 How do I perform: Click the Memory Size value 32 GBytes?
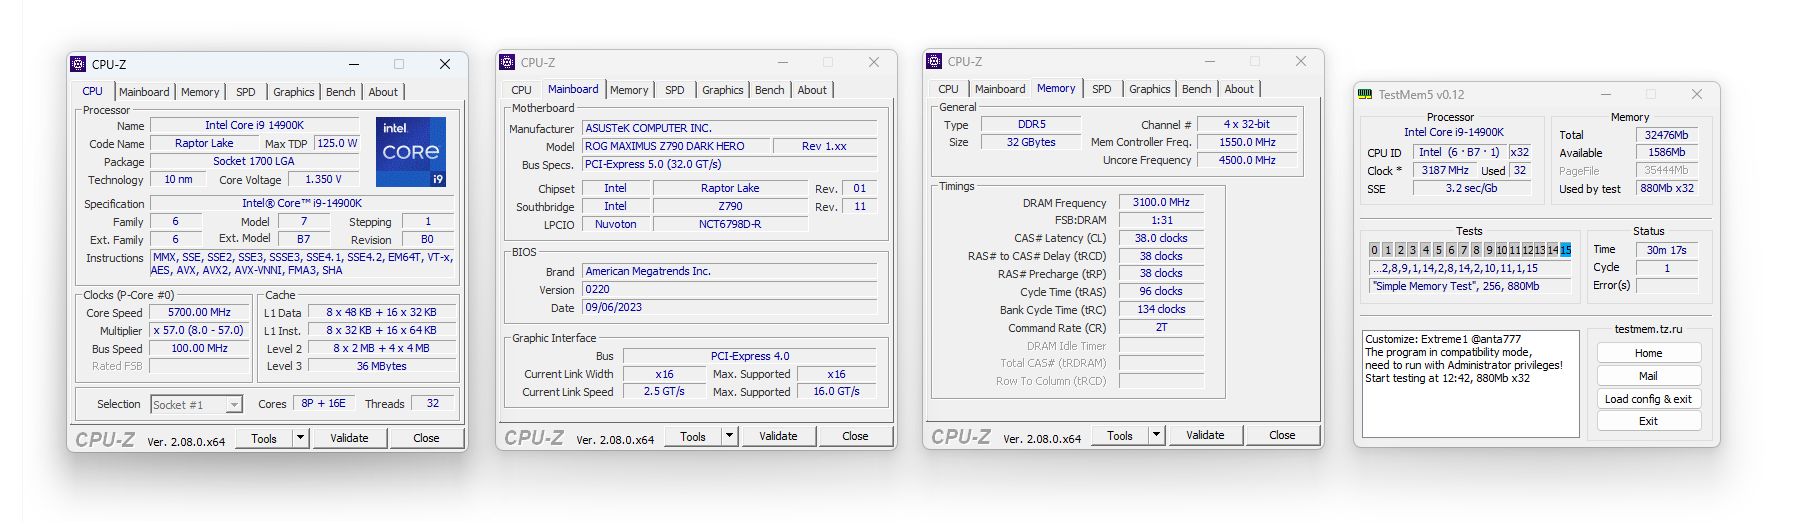pyautogui.click(x=1031, y=142)
